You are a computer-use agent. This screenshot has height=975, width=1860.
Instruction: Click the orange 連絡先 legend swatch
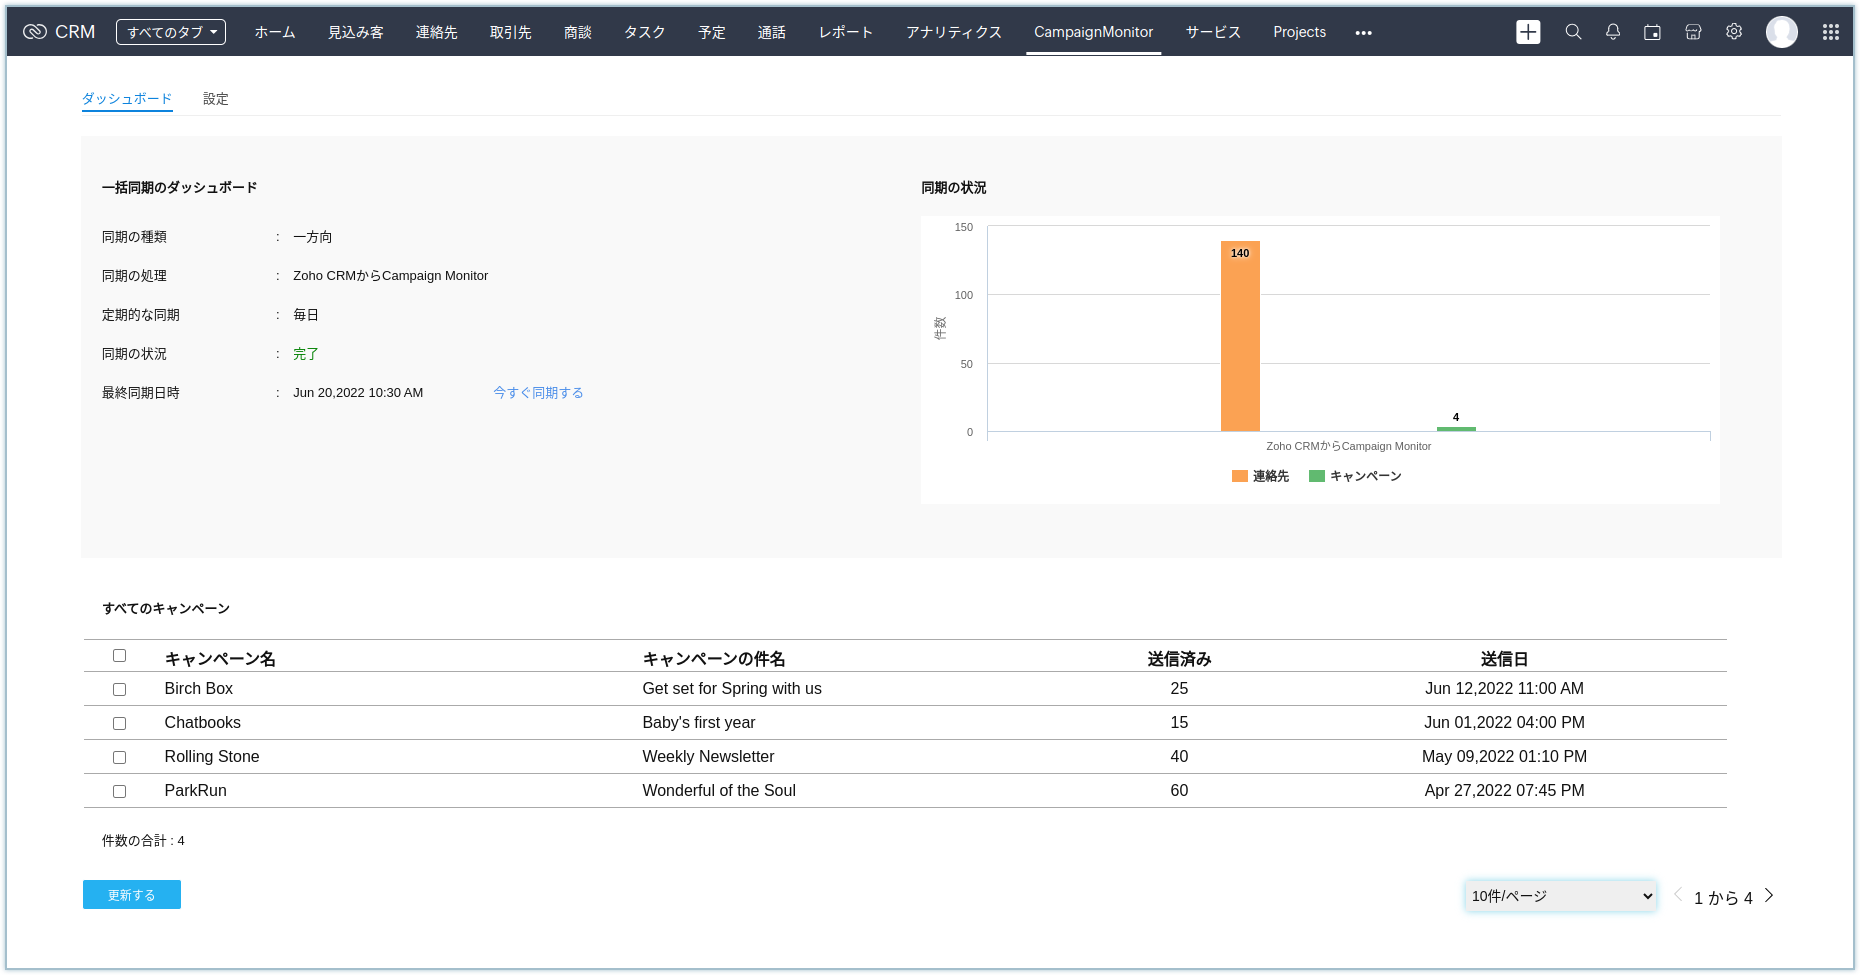click(x=1240, y=476)
